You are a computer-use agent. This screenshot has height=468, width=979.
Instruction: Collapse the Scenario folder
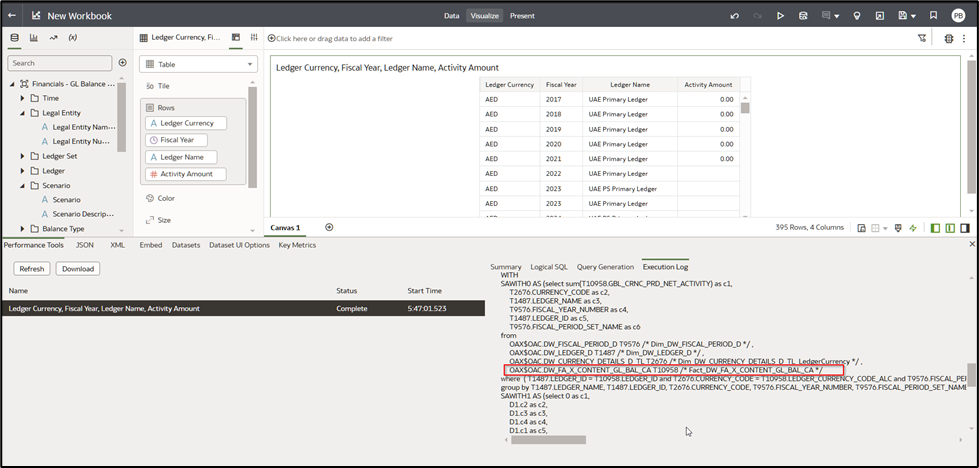point(22,185)
